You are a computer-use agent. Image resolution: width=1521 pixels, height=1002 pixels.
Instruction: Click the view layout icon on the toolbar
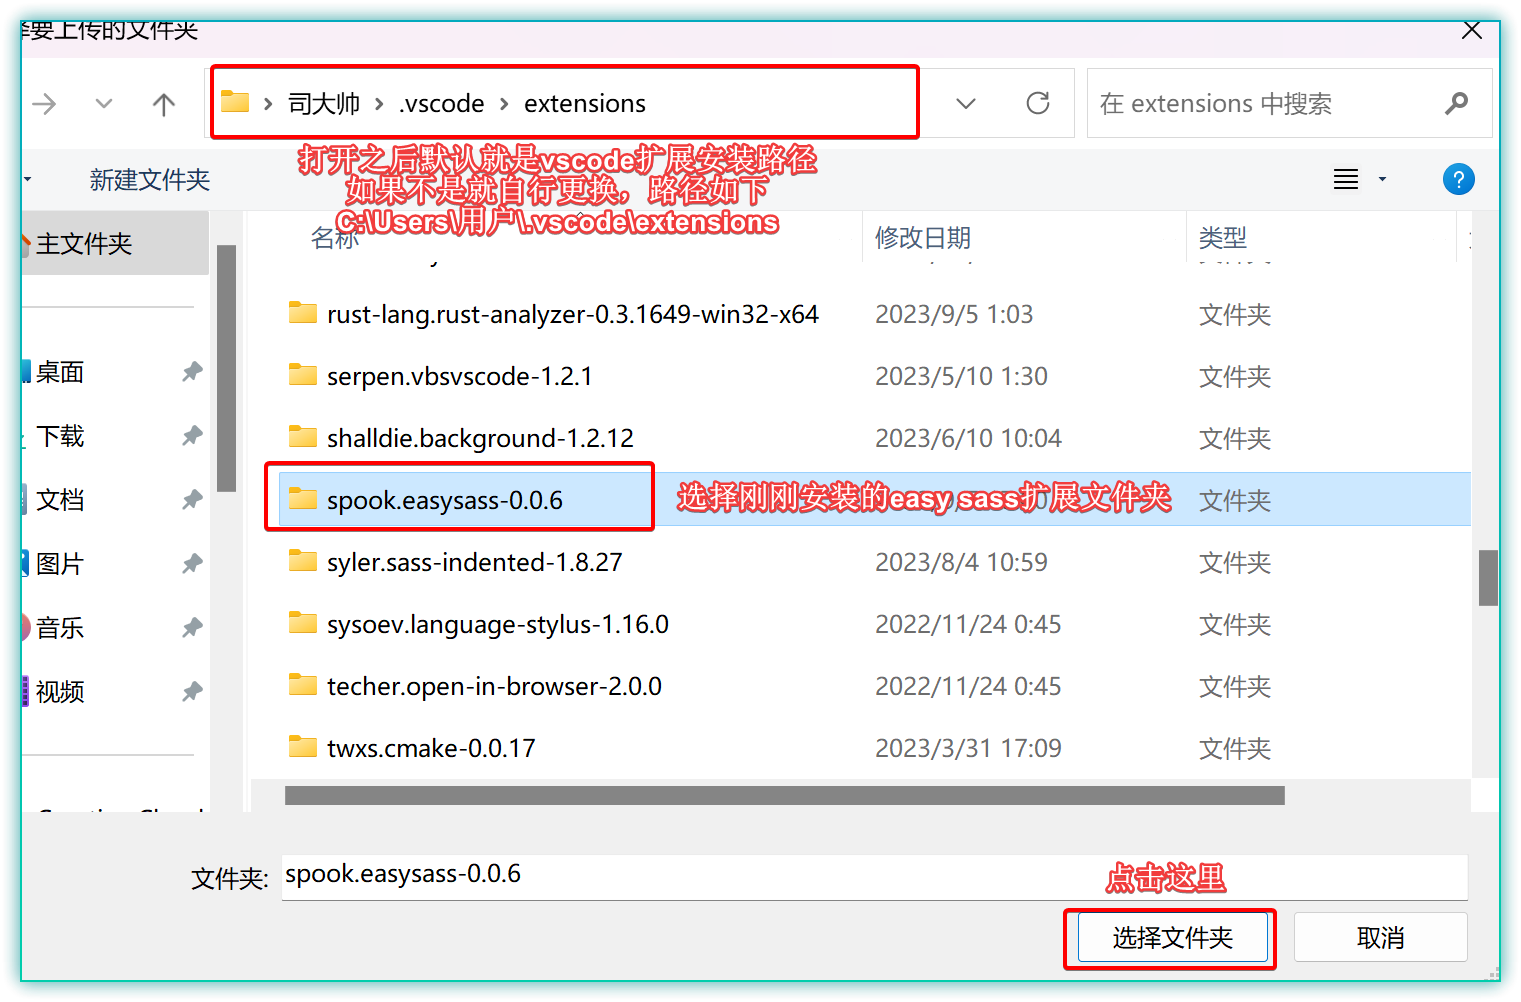pos(1345,179)
